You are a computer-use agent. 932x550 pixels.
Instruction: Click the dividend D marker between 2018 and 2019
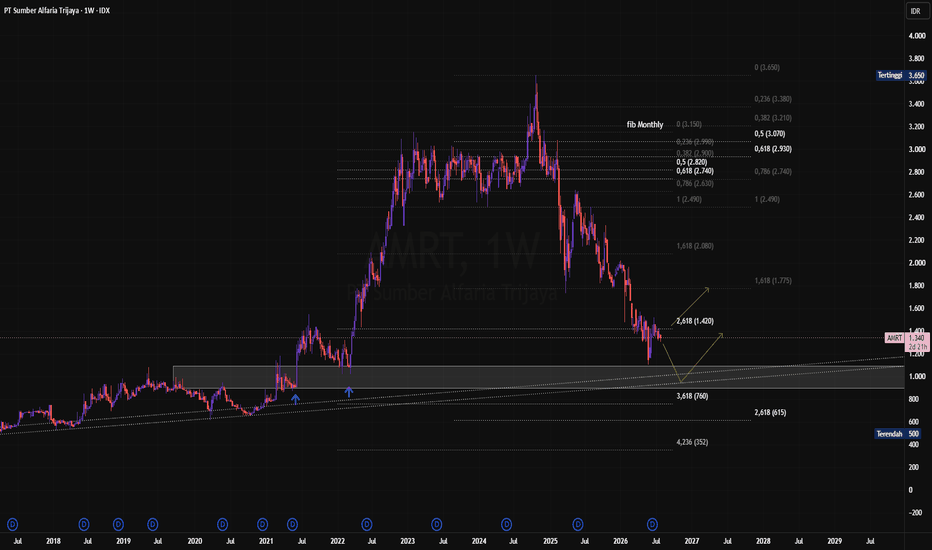pos(84,524)
